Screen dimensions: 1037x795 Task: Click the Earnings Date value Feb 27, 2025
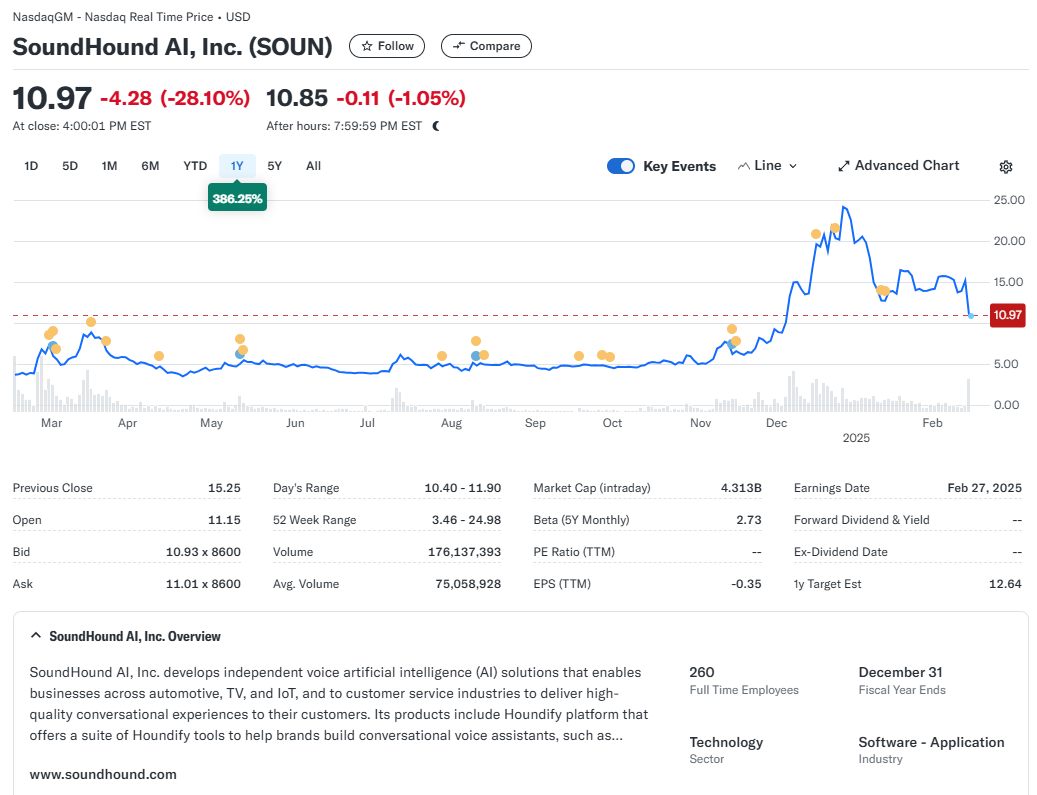(x=984, y=488)
